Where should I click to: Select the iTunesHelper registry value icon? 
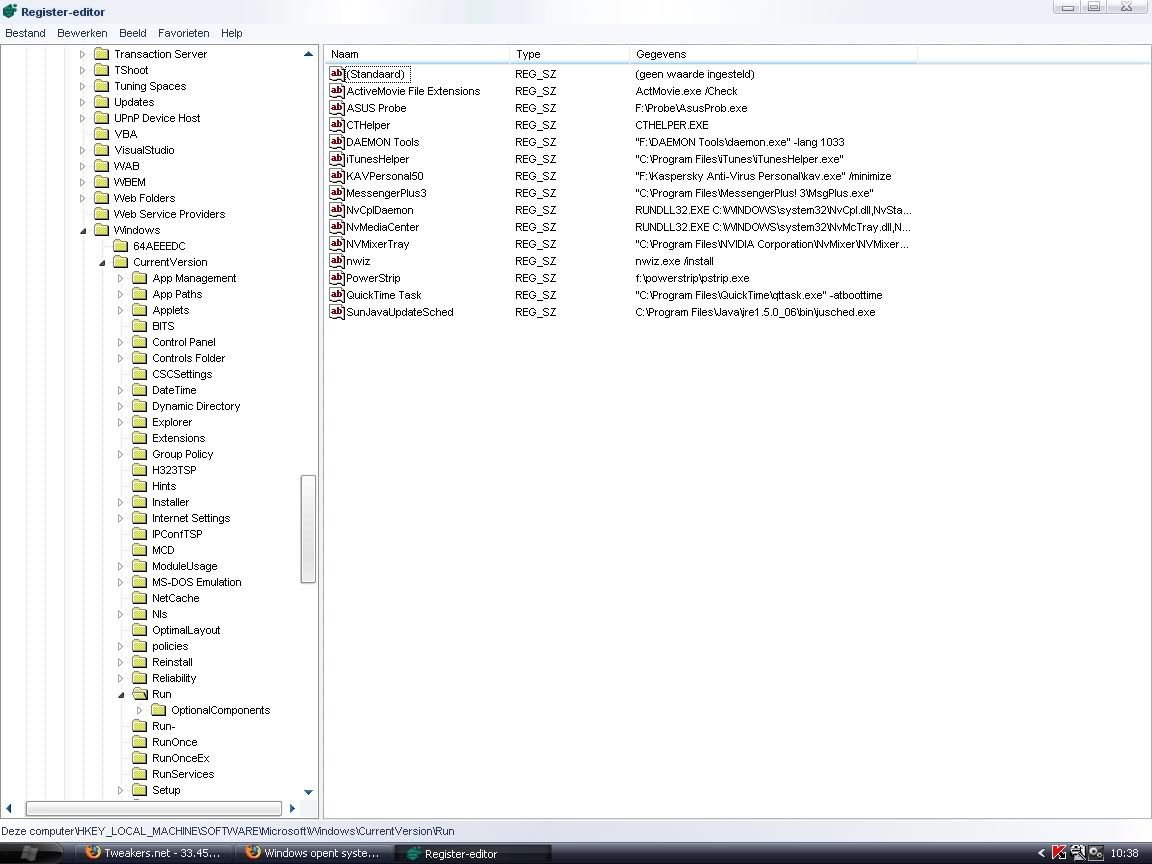pos(337,159)
